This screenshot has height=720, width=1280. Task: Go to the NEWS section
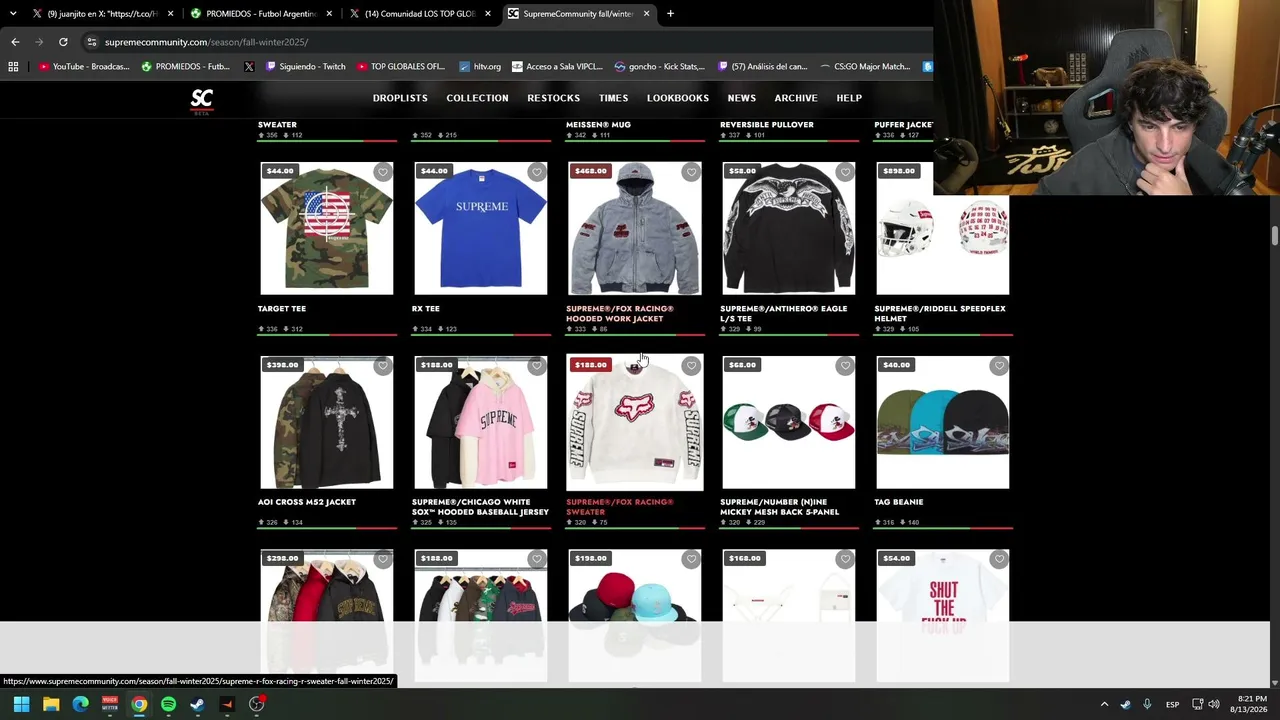[x=741, y=98]
